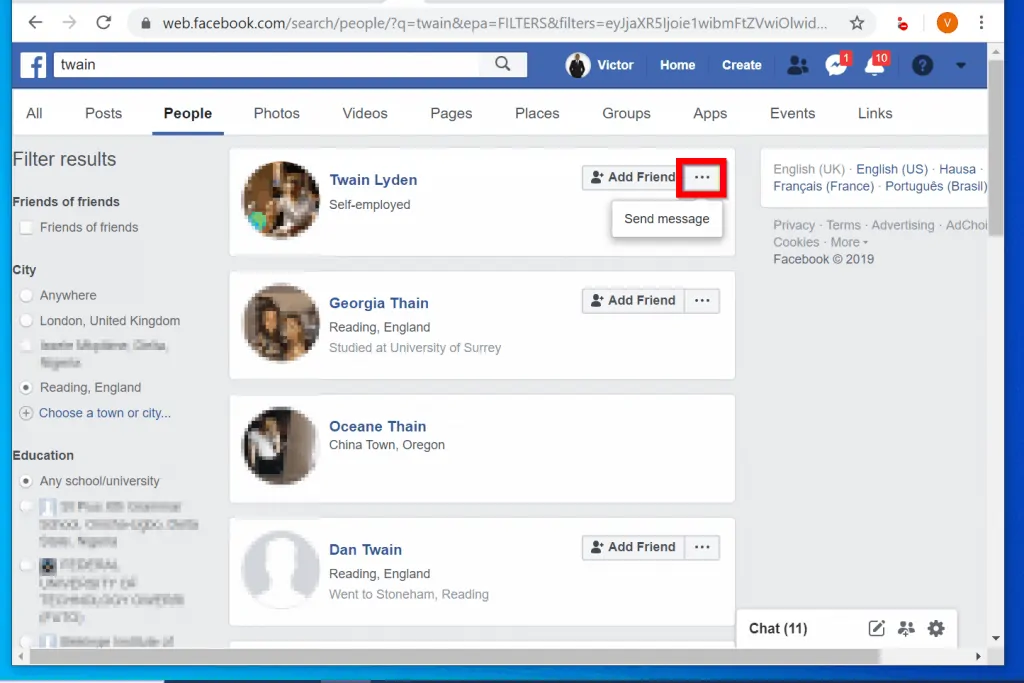Image resolution: width=1024 pixels, height=683 pixels.
Task: Click the browser address bar URL
Action: 494,24
